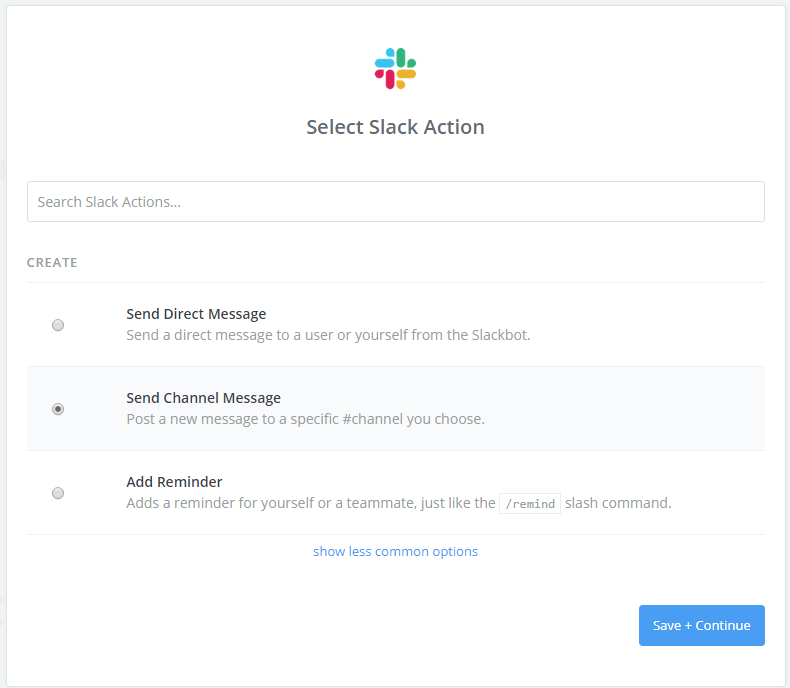Image resolution: width=790 pixels, height=688 pixels.
Task: Click the Send Channel Message title
Action: (204, 398)
